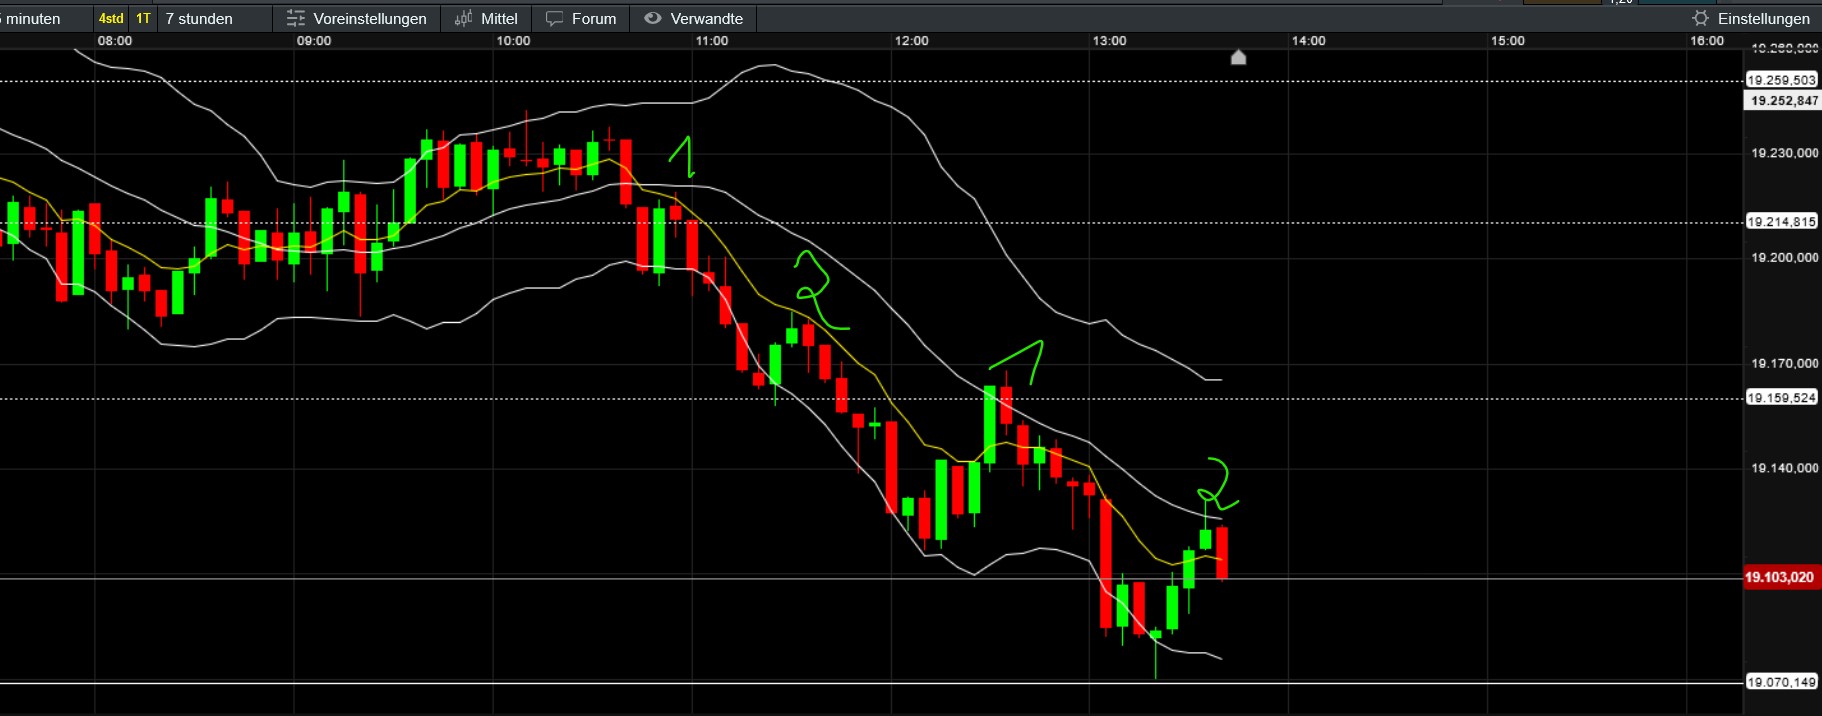Open the Verwandte related instruments button
The image size is (1822, 716).
(x=694, y=18)
